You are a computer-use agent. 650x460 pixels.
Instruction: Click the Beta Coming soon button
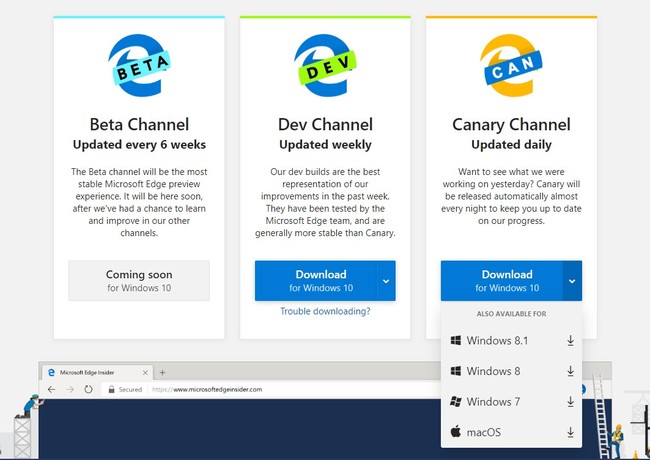tap(139, 281)
